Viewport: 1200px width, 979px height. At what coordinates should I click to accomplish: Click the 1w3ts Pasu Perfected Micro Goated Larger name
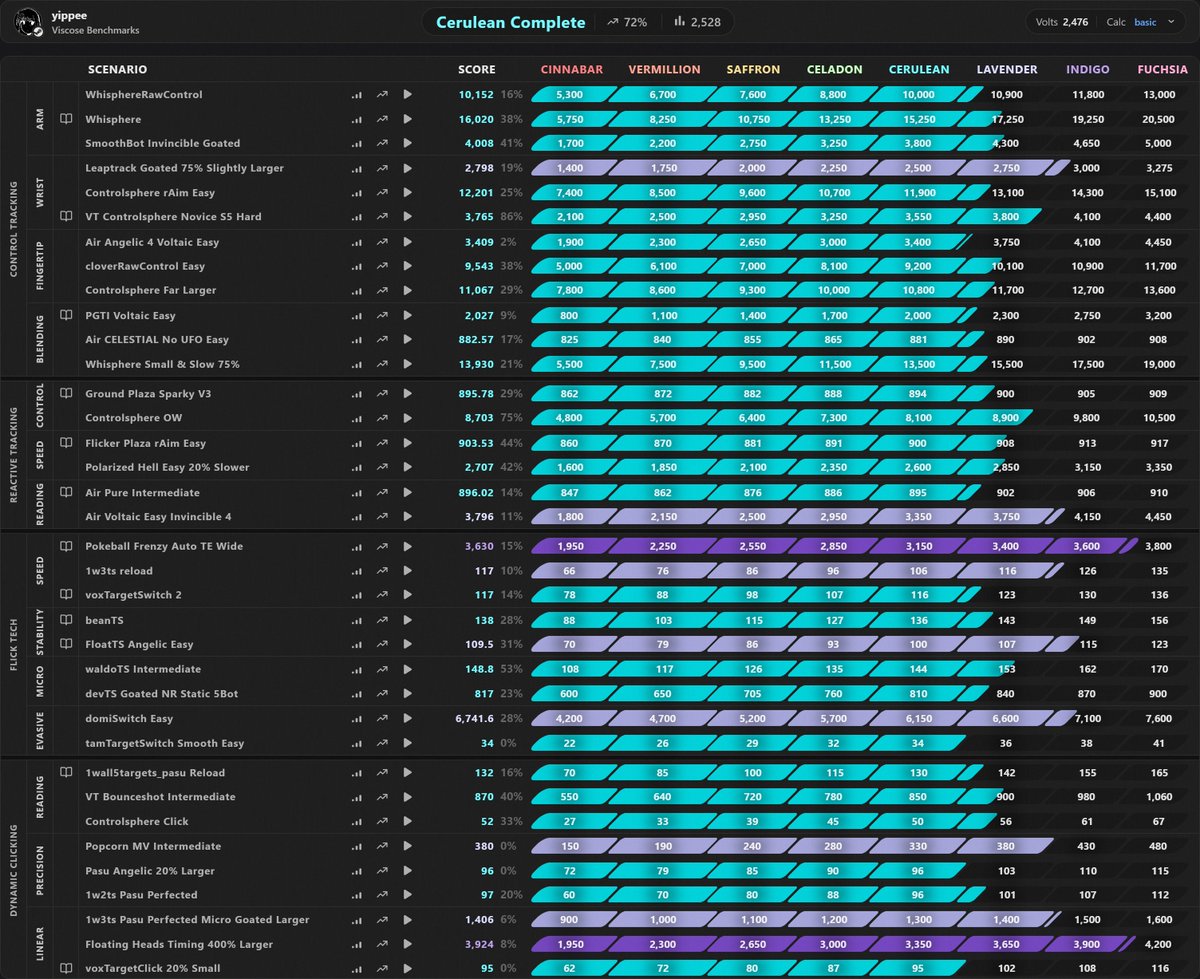[197, 920]
